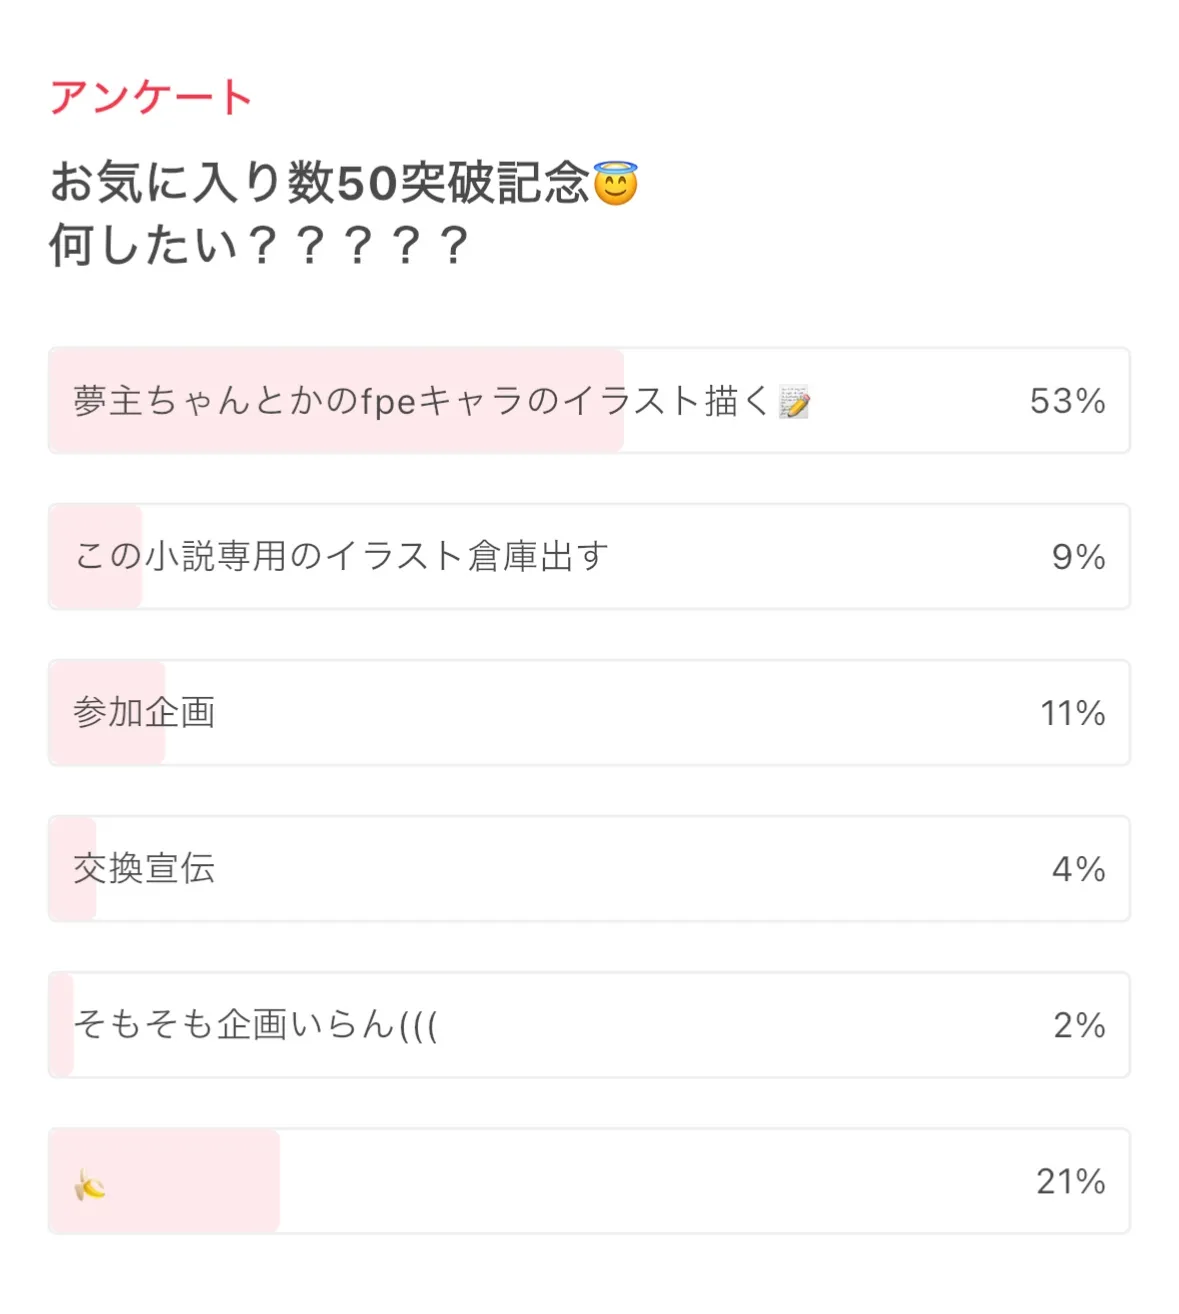This screenshot has height=1314, width=1179.
Task: Click the 53% result value
Action: pos(1067,401)
